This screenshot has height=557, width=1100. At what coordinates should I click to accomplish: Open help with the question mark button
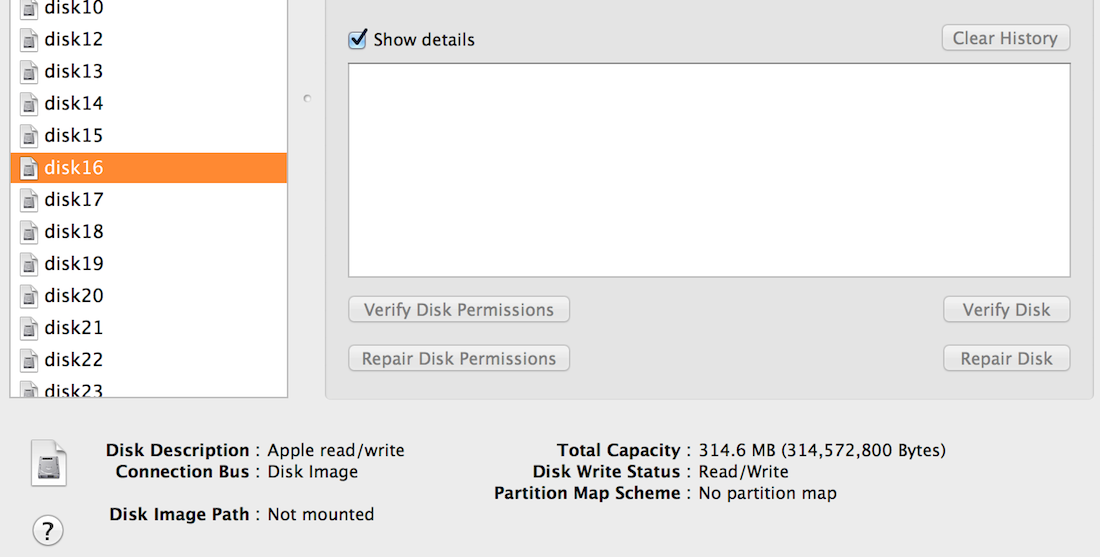pos(48,530)
